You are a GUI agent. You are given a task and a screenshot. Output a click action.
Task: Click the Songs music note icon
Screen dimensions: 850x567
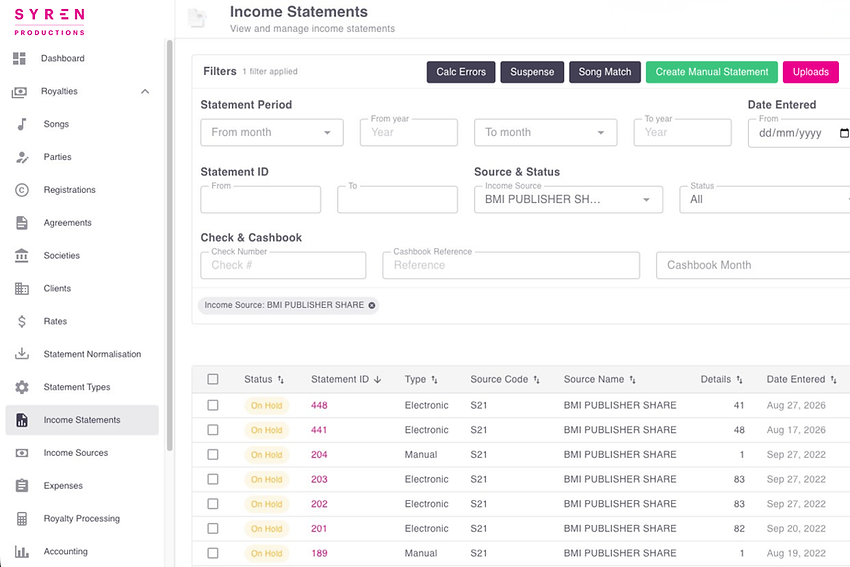tap(22, 124)
